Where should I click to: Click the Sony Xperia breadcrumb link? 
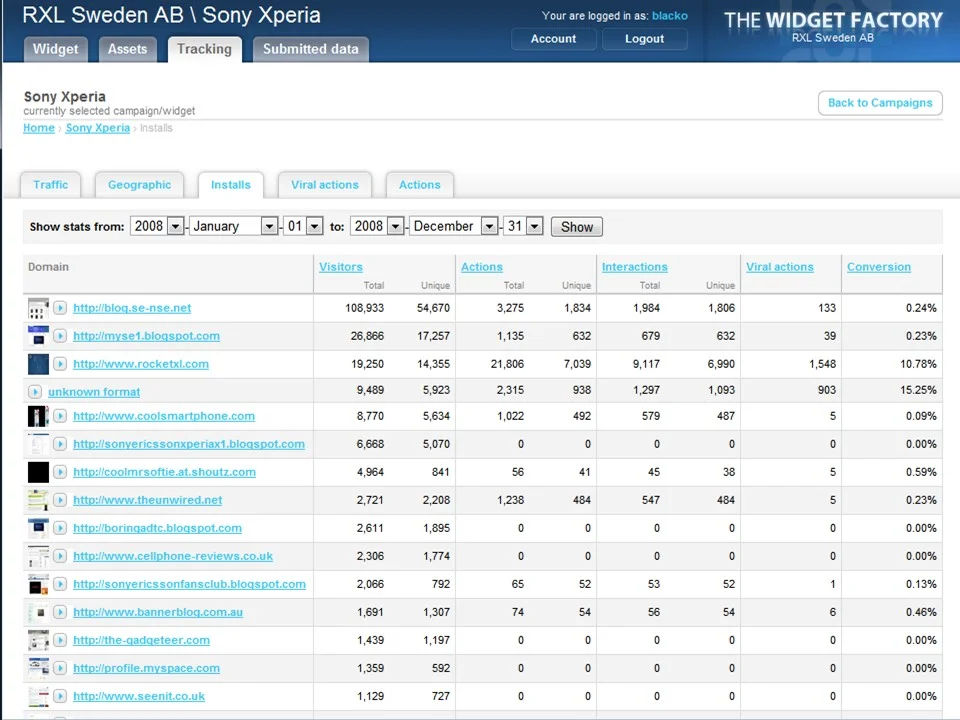(x=98, y=128)
